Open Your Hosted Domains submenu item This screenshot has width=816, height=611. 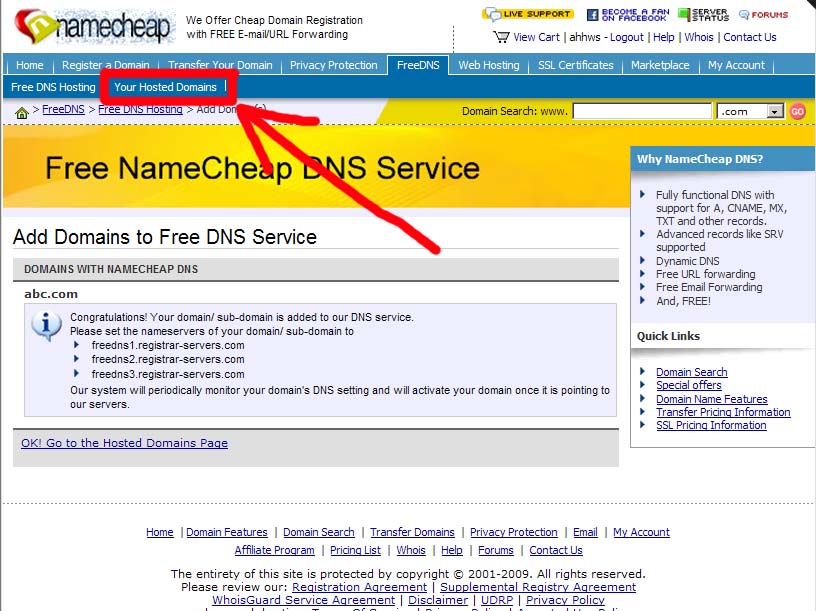tap(165, 87)
